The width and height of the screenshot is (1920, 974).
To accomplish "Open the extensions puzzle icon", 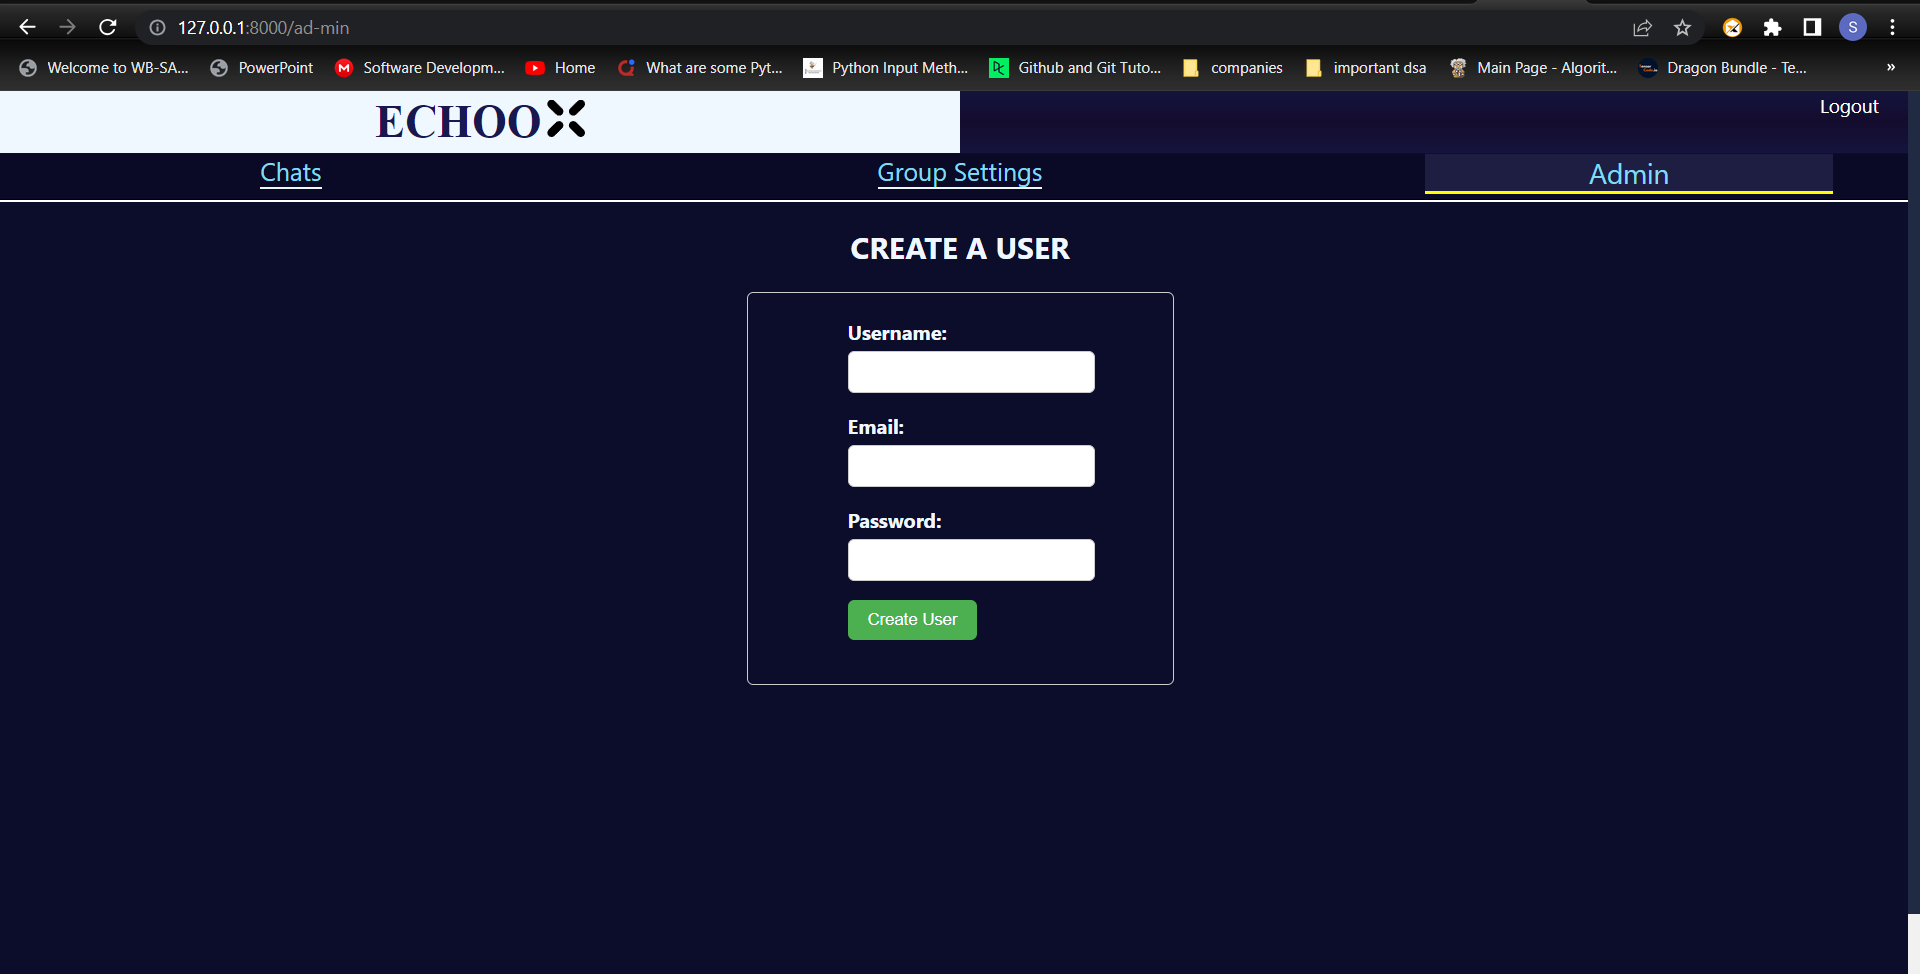I will (1774, 27).
